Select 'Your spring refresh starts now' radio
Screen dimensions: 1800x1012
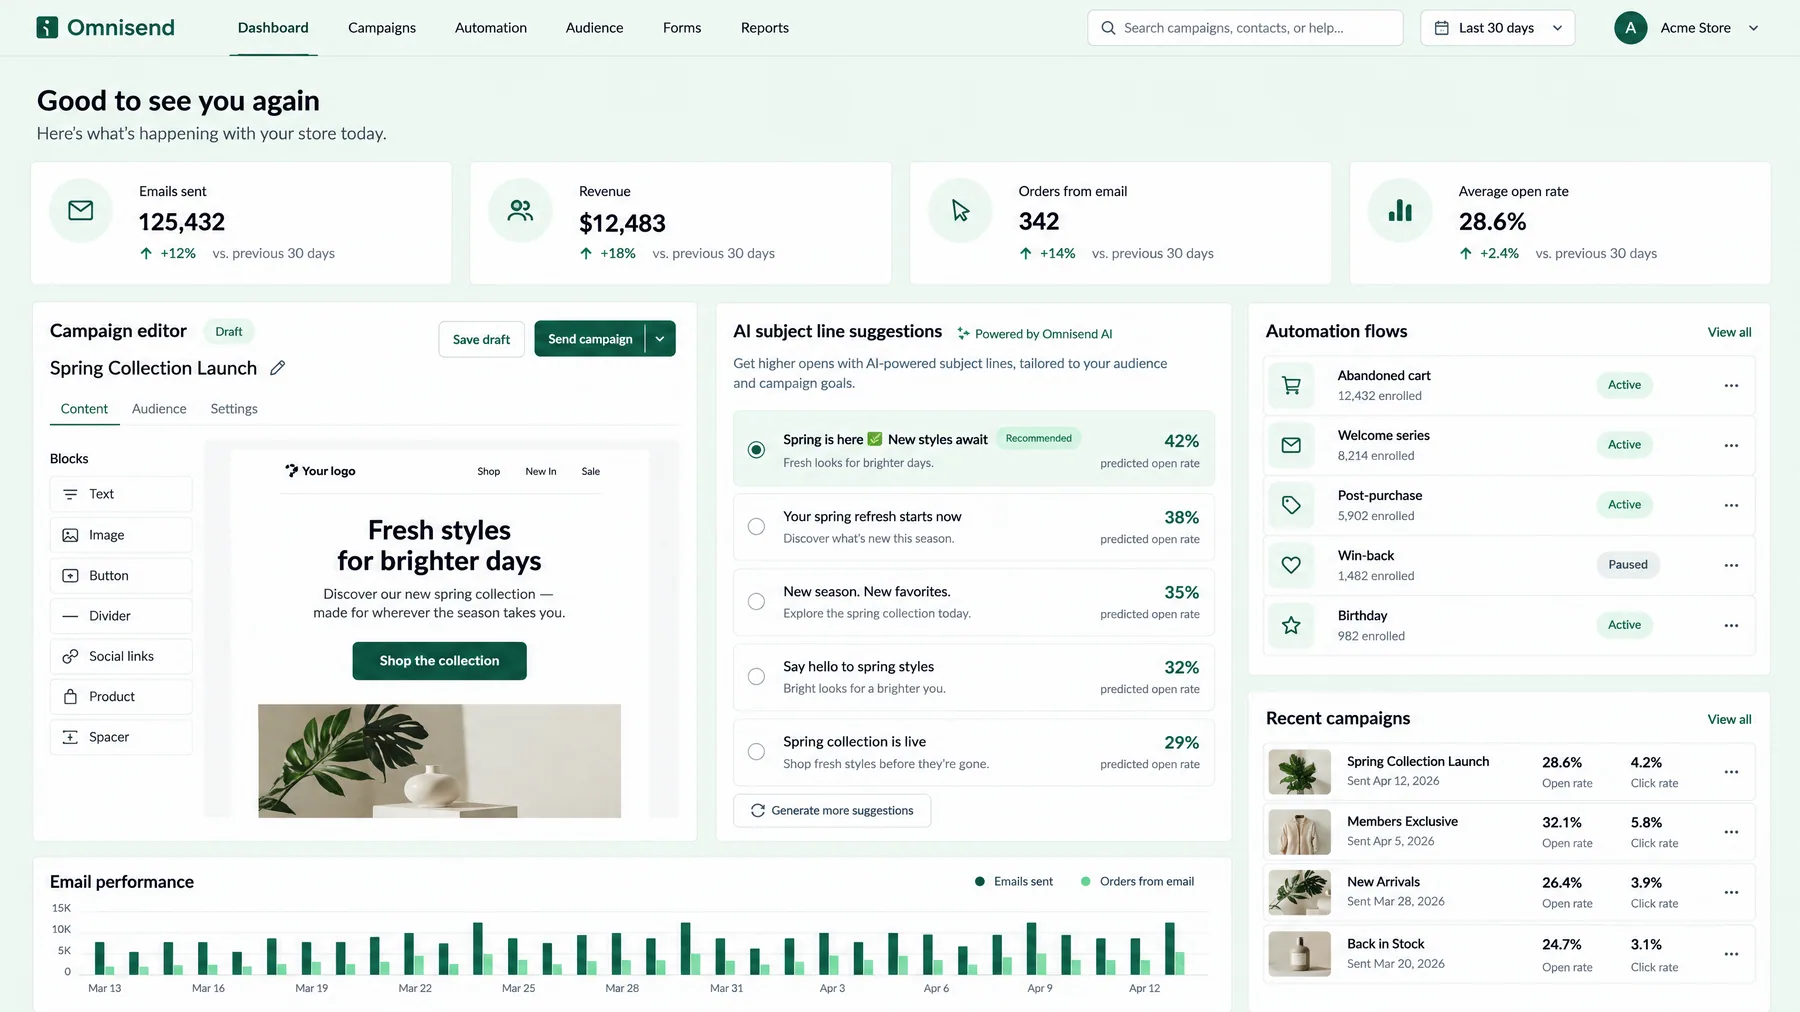pos(756,526)
